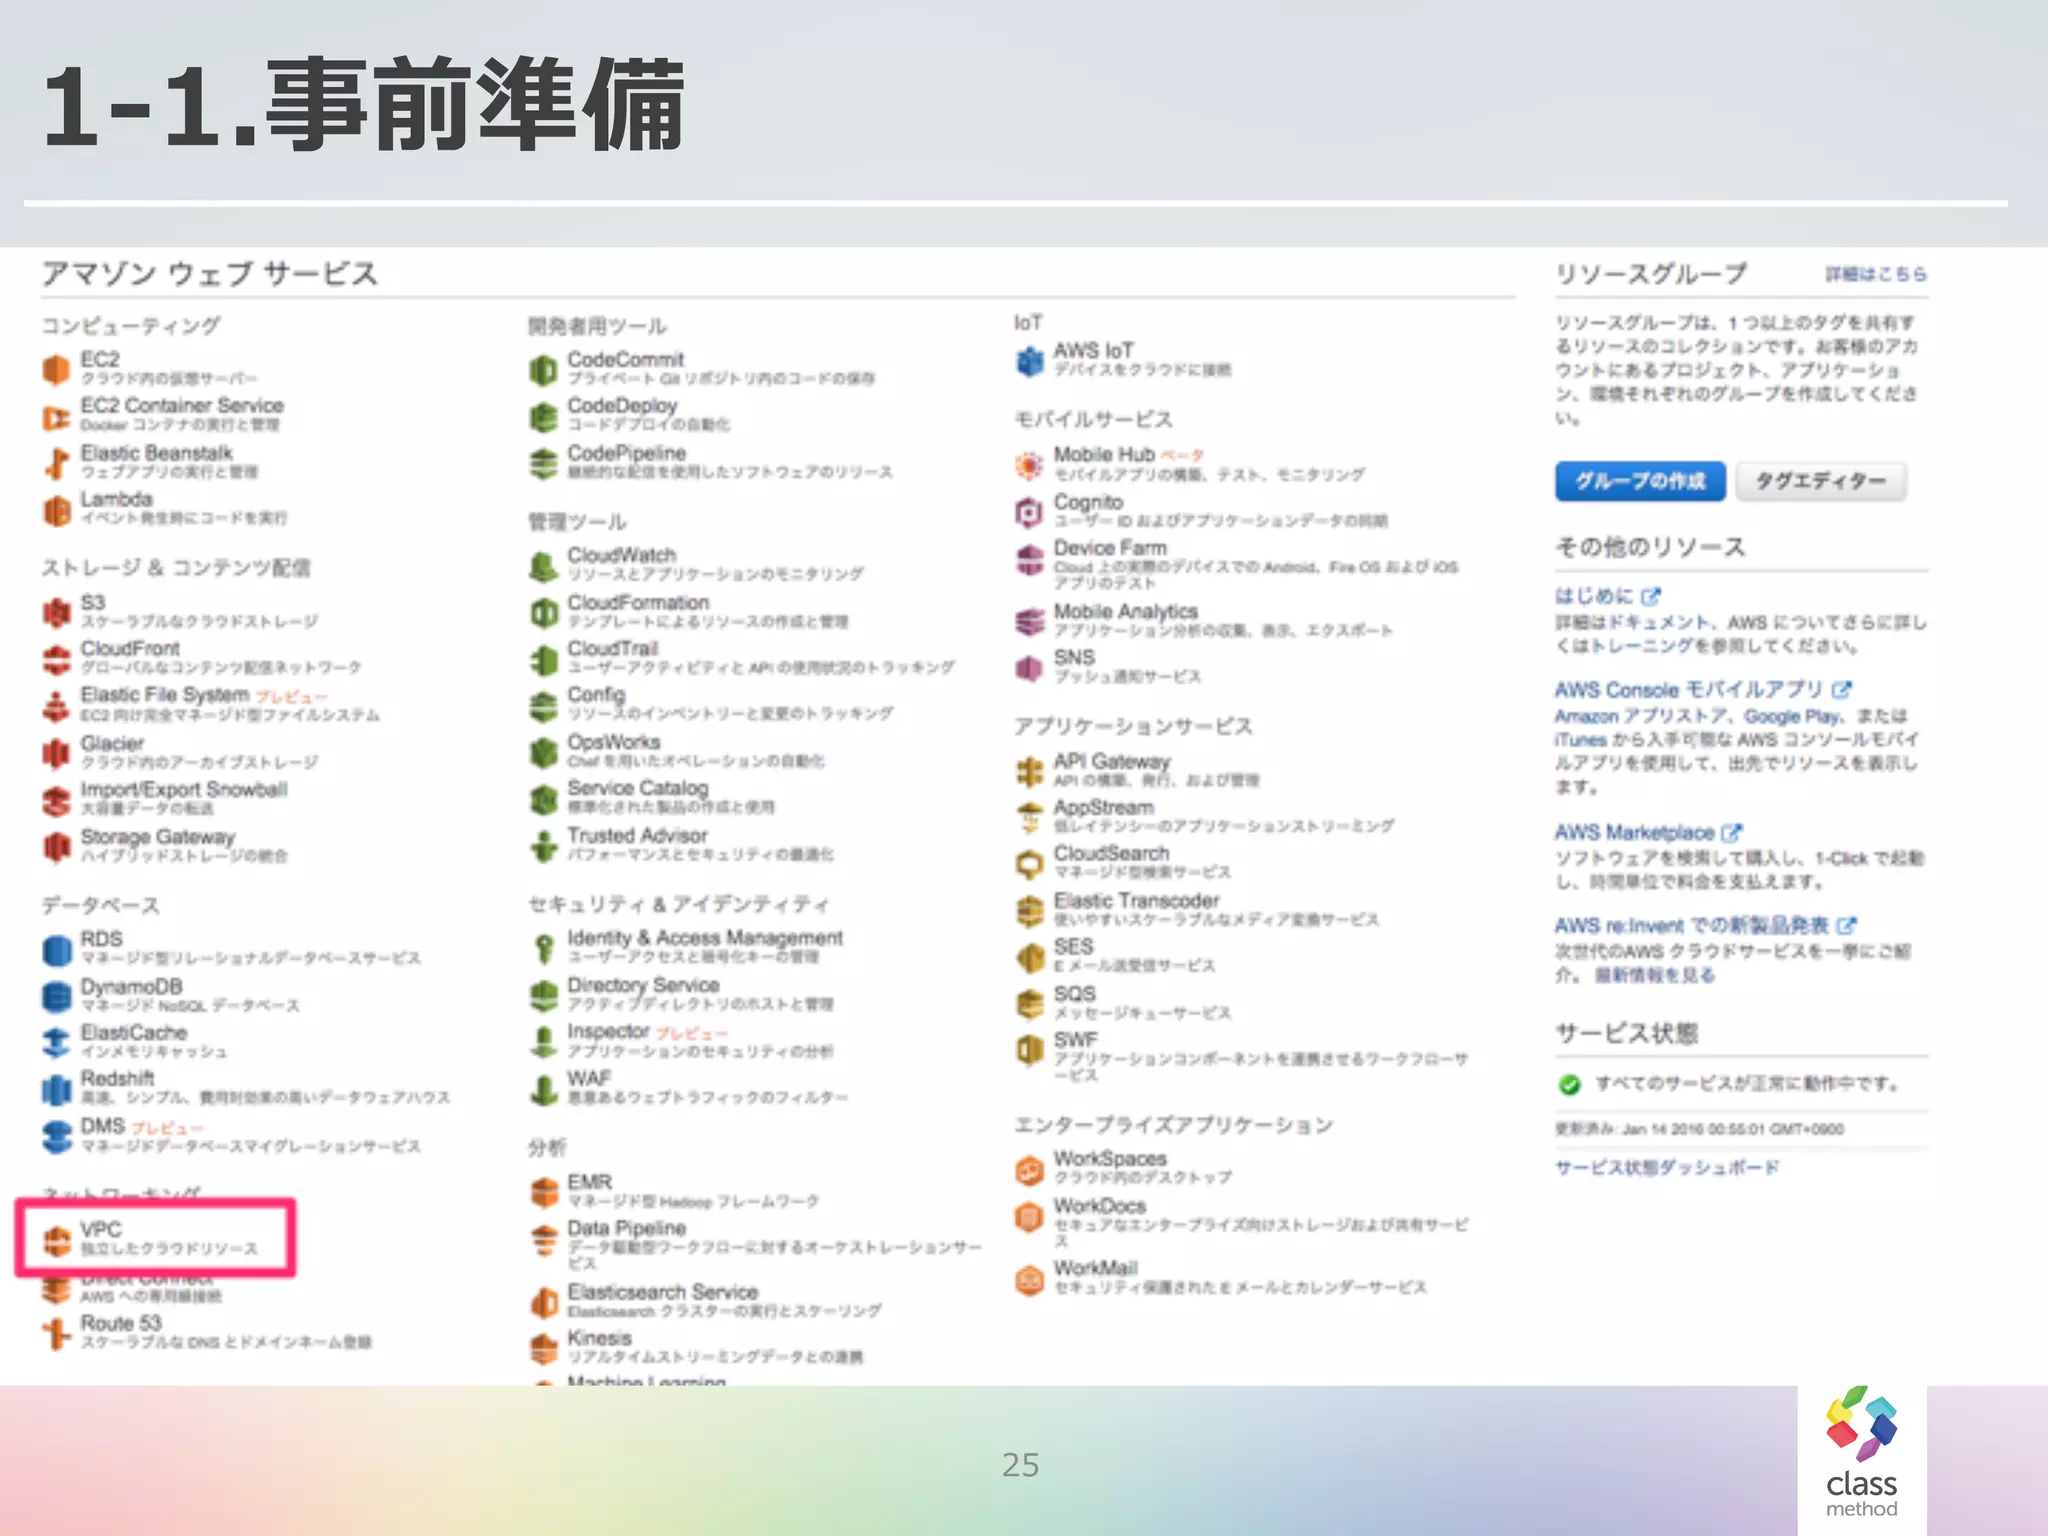
Task: Click the API Gateway icon
Action: [1029, 771]
